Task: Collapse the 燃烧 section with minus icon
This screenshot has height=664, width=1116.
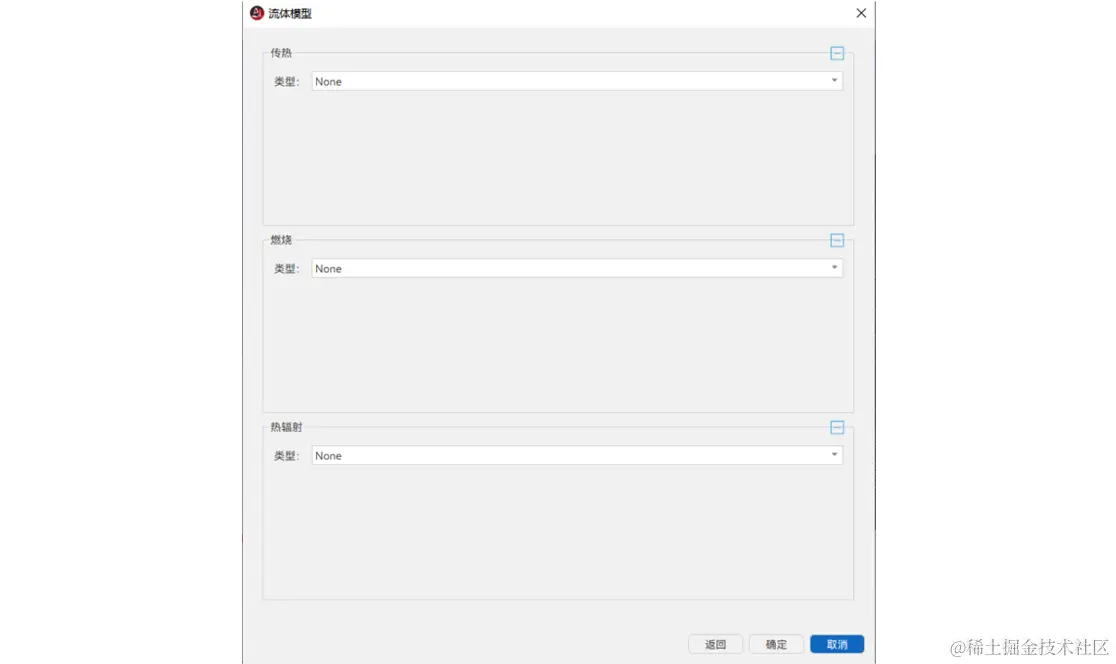Action: point(837,241)
